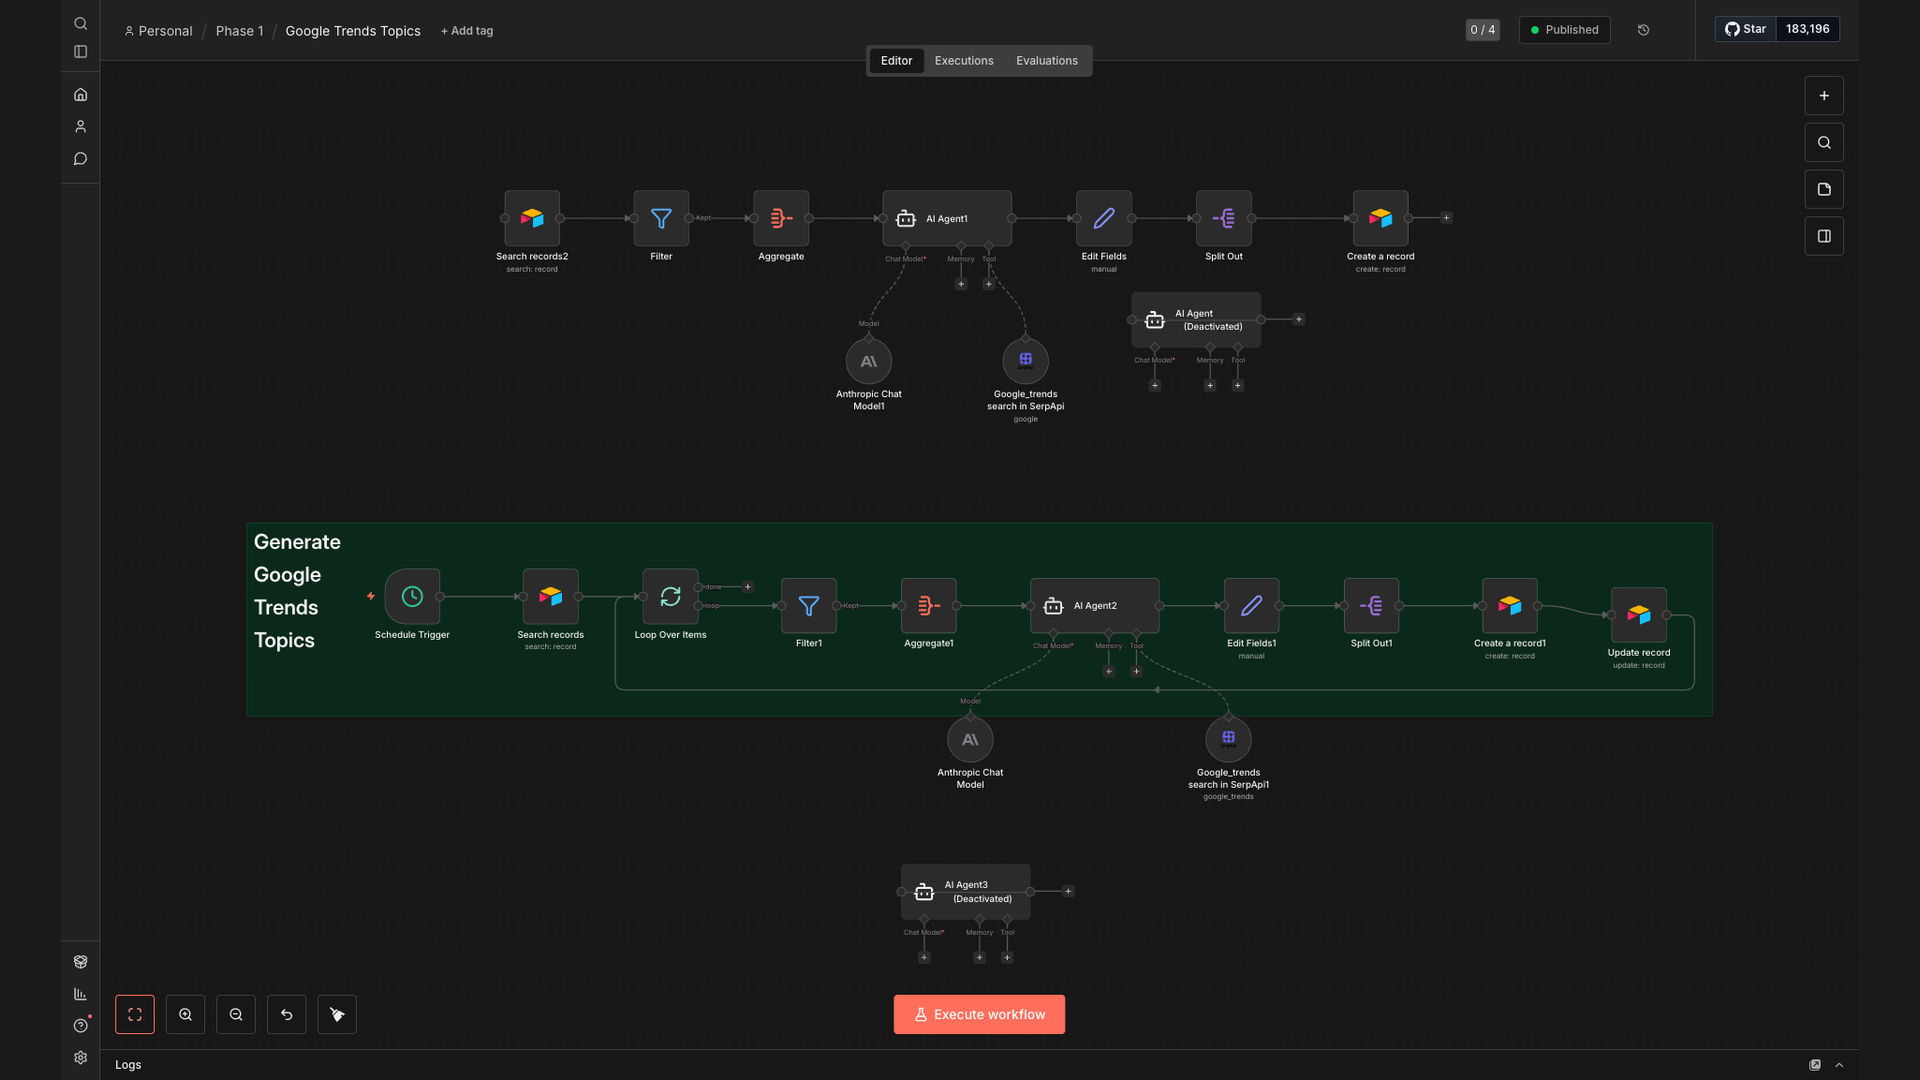Image resolution: width=1920 pixels, height=1080 pixels.
Task: Open workflow version history
Action: 1643,30
